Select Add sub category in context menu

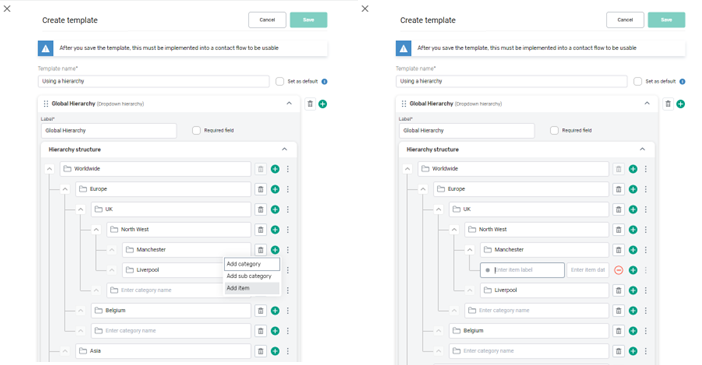pyautogui.click(x=252, y=276)
